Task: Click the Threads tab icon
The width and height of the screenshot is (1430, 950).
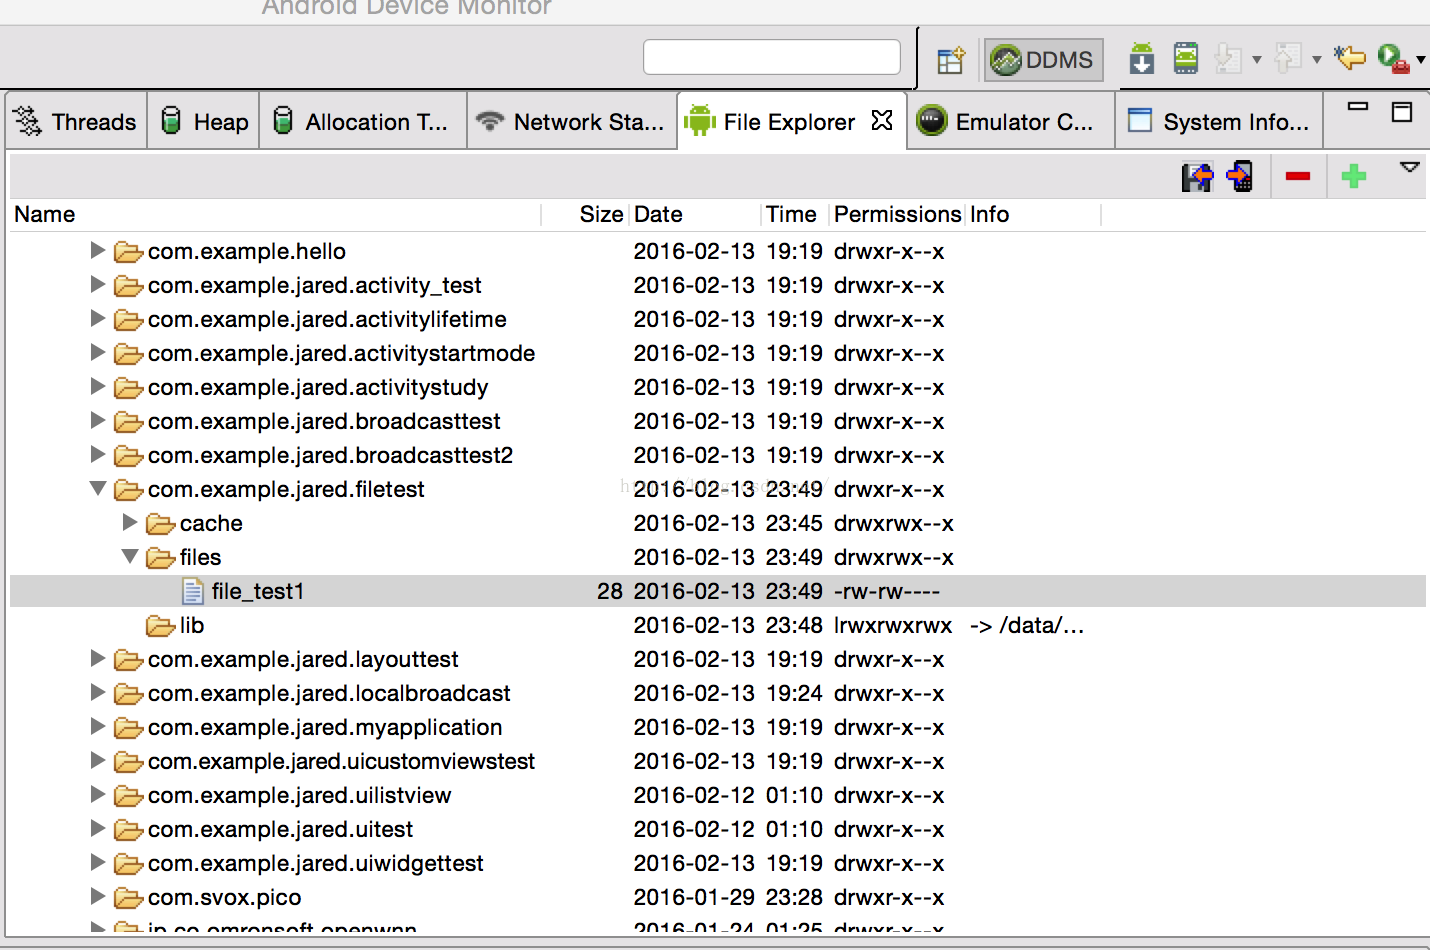Action: pyautogui.click(x=28, y=121)
